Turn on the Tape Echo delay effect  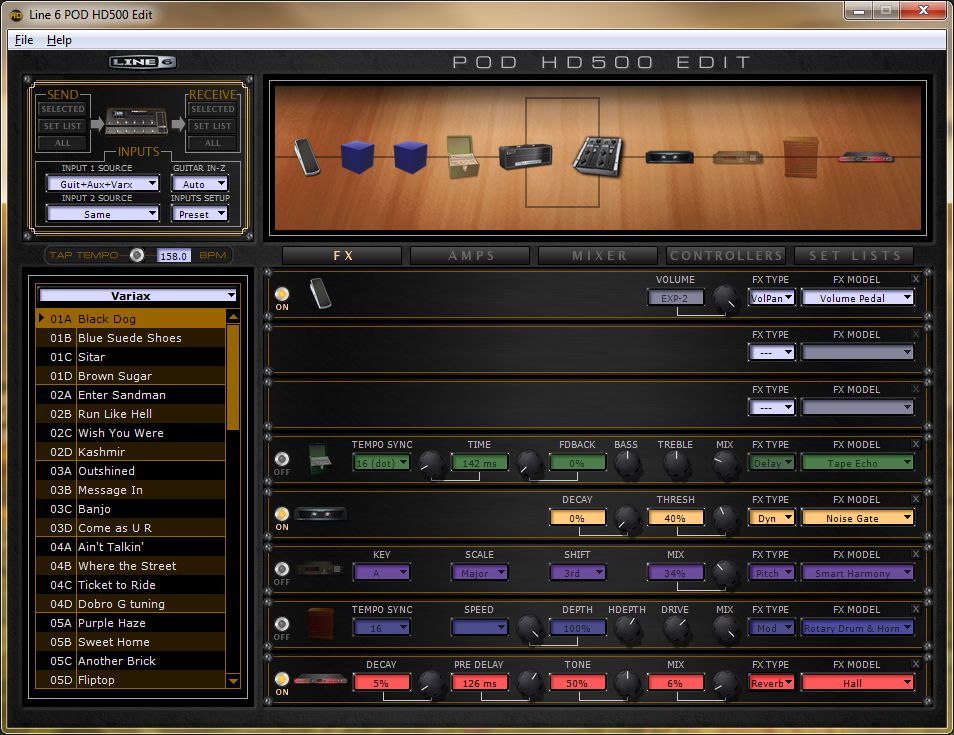coord(282,459)
